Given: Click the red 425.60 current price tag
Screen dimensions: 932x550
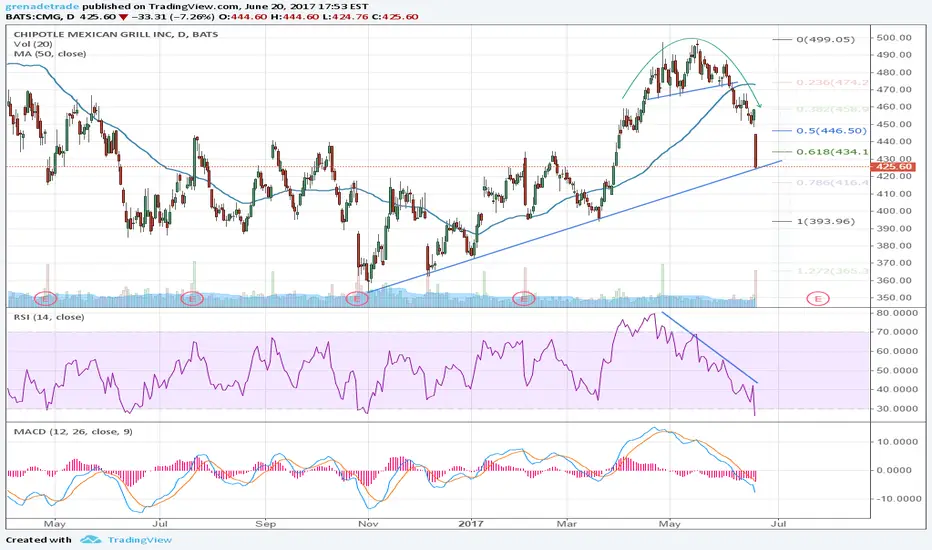Looking at the screenshot, I should tap(892, 167).
